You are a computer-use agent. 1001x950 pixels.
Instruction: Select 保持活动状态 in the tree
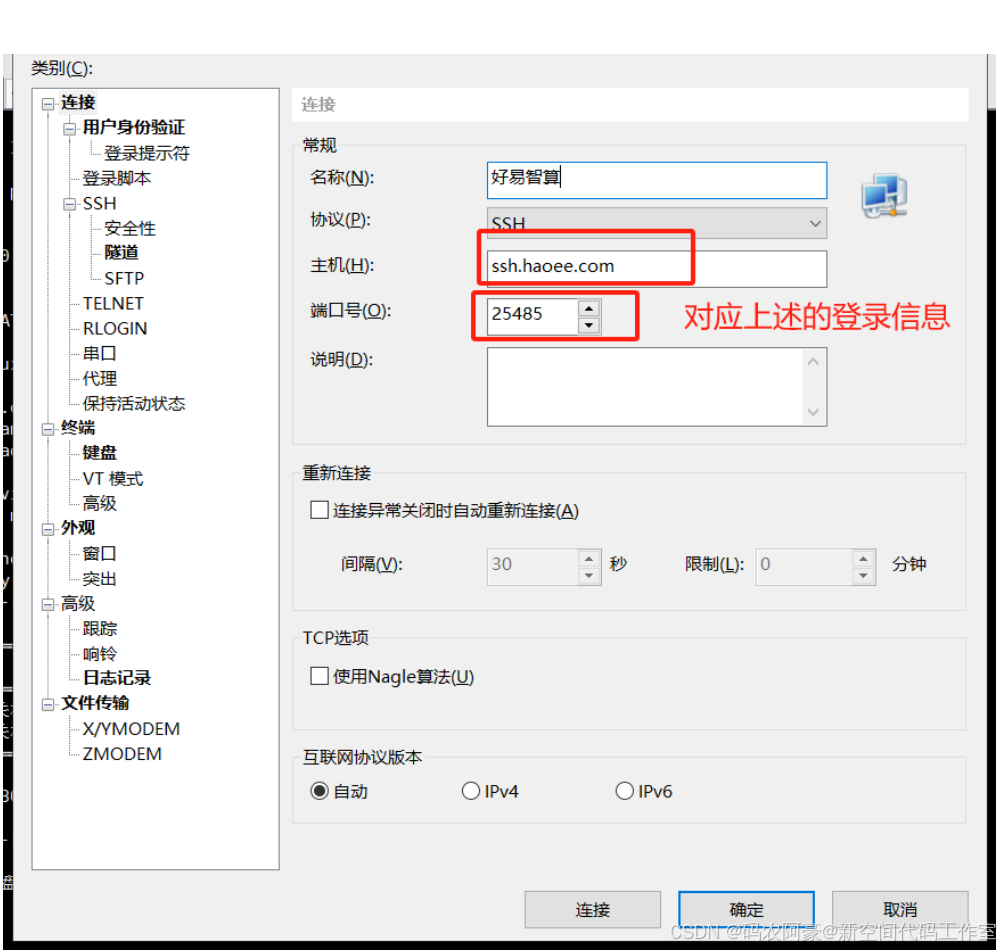[134, 403]
